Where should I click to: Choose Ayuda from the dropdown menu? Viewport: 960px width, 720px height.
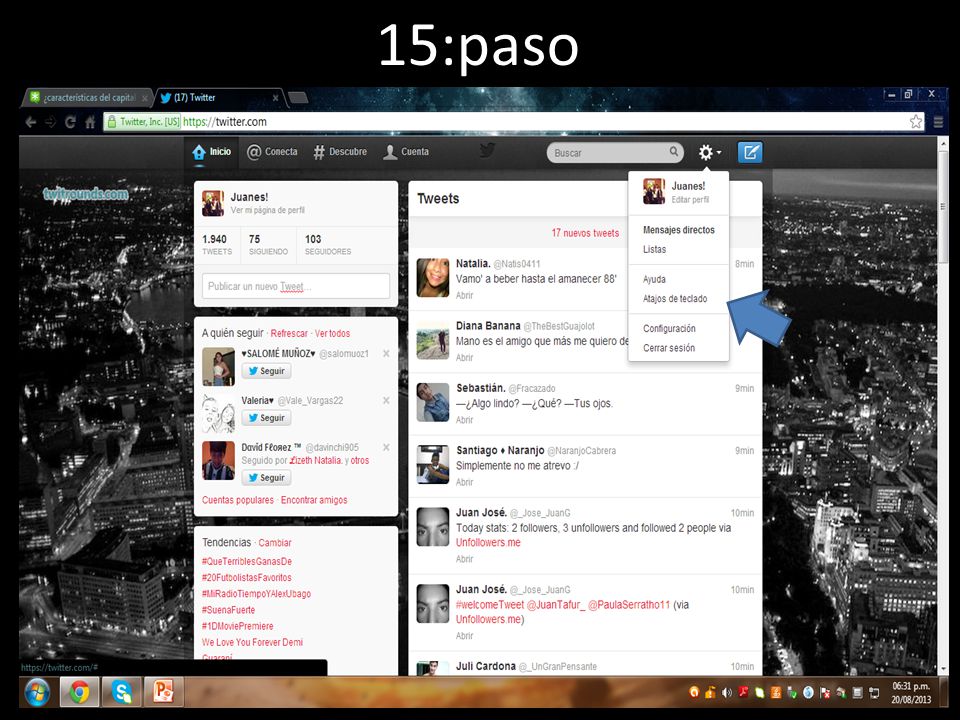click(654, 279)
